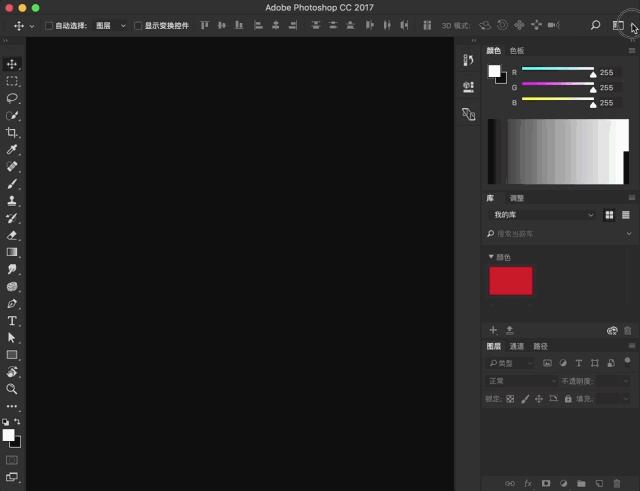Open the History panel icon
The height and width of the screenshot is (491, 640).
[x=468, y=60]
